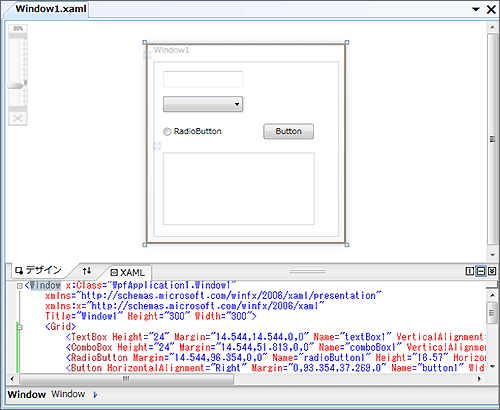The image size is (500, 410).
Task: Select the RadioButton option in the designer
Action: point(192,131)
